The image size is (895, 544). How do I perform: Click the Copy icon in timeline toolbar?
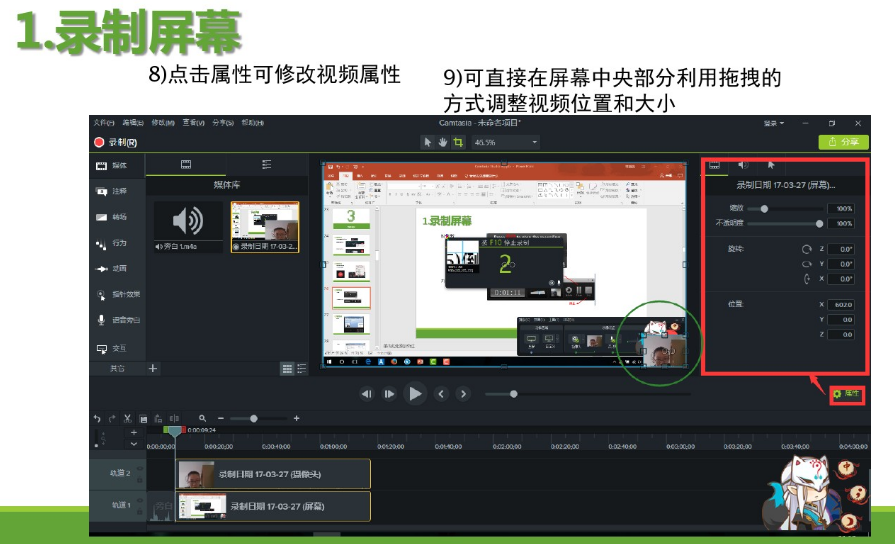coord(143,418)
